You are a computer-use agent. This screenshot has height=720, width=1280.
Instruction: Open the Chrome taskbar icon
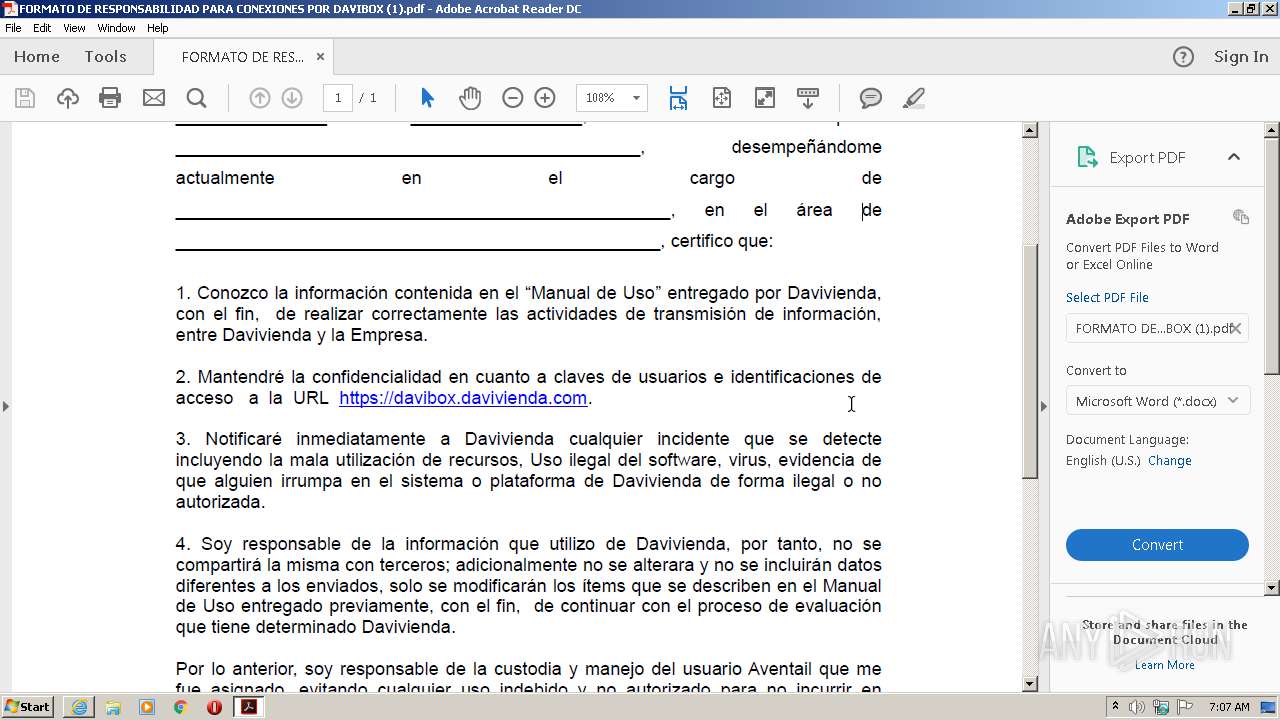pos(180,707)
